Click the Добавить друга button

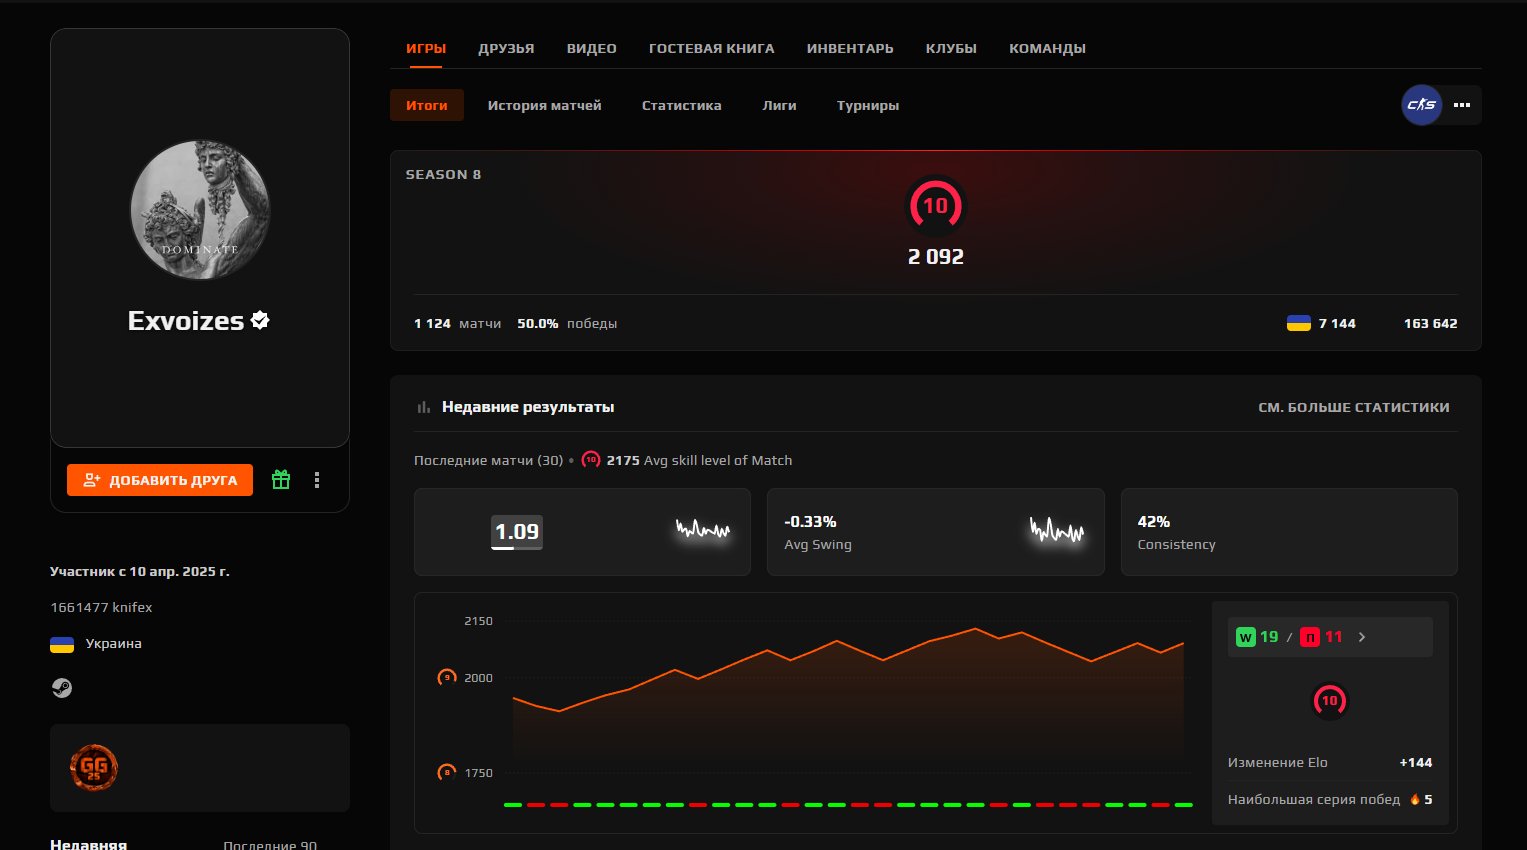[160, 480]
